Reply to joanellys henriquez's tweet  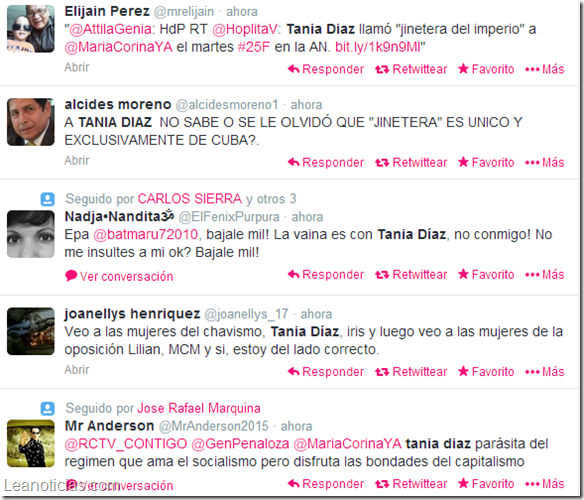tap(326, 372)
